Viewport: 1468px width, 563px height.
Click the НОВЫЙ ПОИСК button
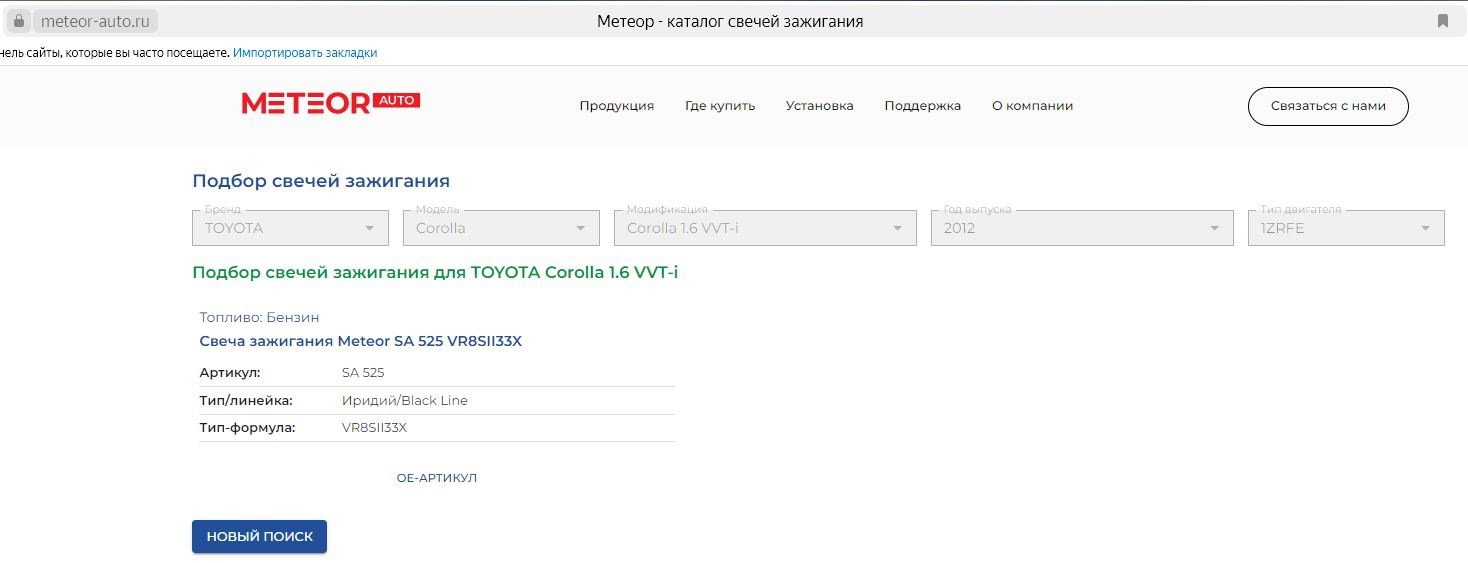point(259,536)
